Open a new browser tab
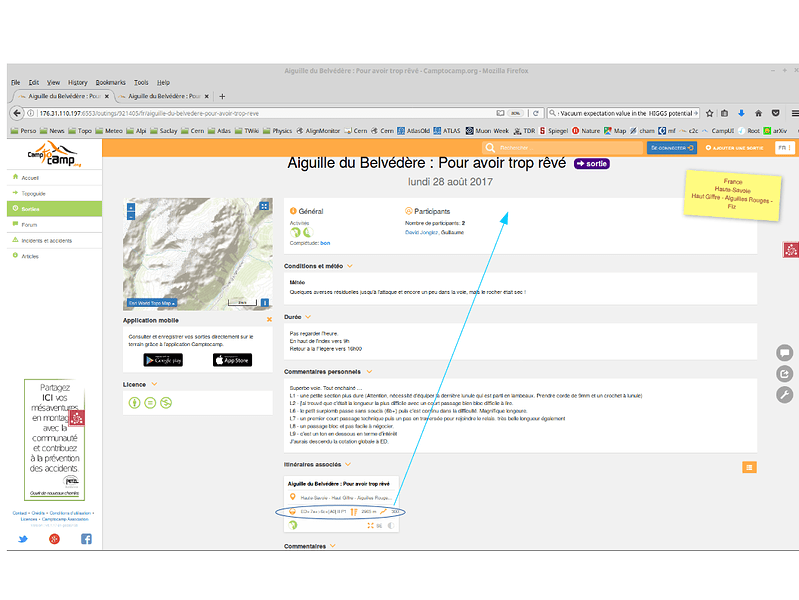Image resolution: width=799 pixels, height=600 pixels. point(222,96)
